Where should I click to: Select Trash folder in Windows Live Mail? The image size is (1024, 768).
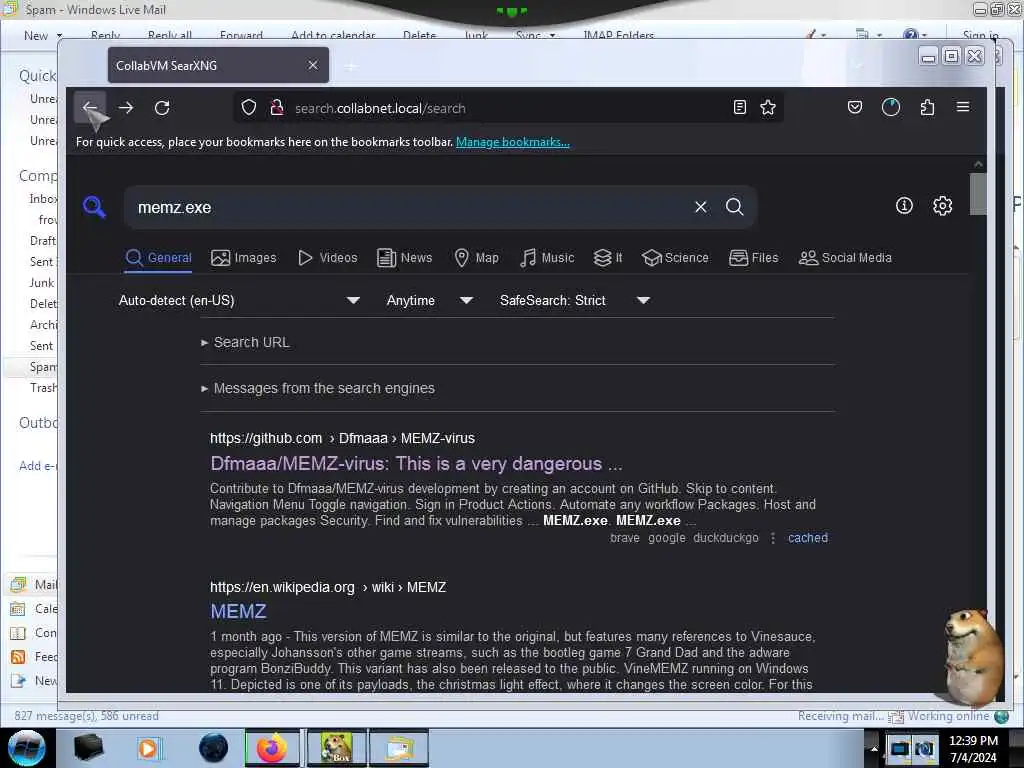42,388
